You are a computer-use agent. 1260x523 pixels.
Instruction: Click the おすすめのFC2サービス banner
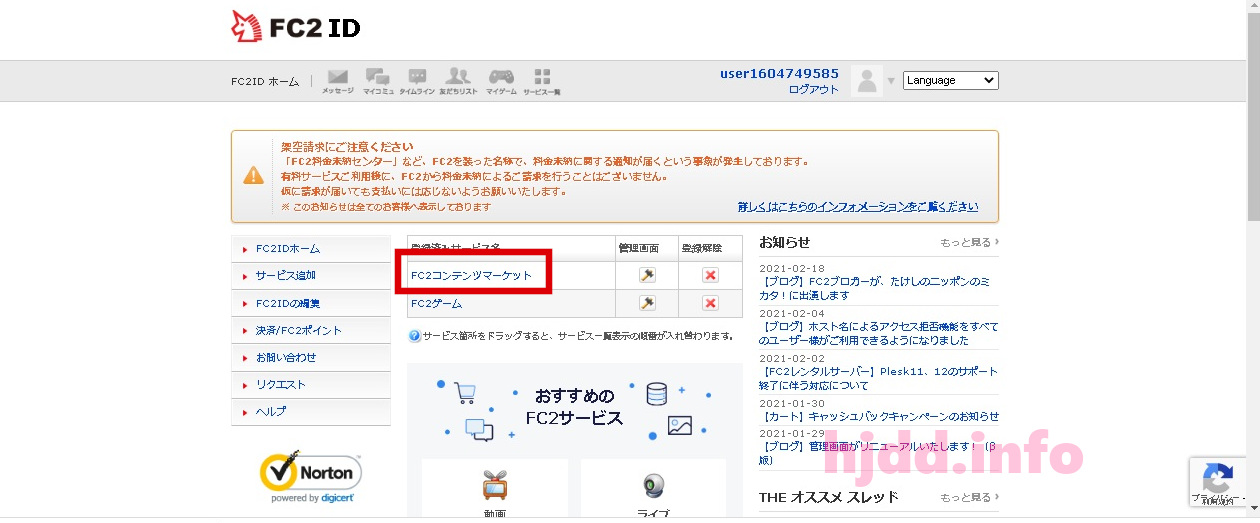[574, 407]
